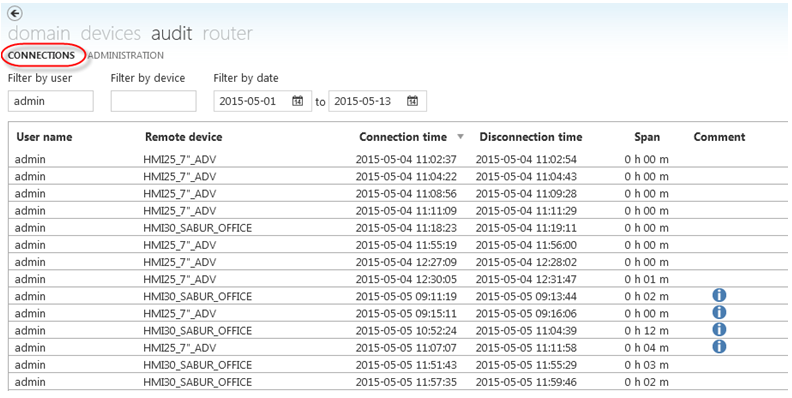This screenshot has height=398, width=792.
Task: Click the empty Filter by device field
Action: (x=154, y=101)
